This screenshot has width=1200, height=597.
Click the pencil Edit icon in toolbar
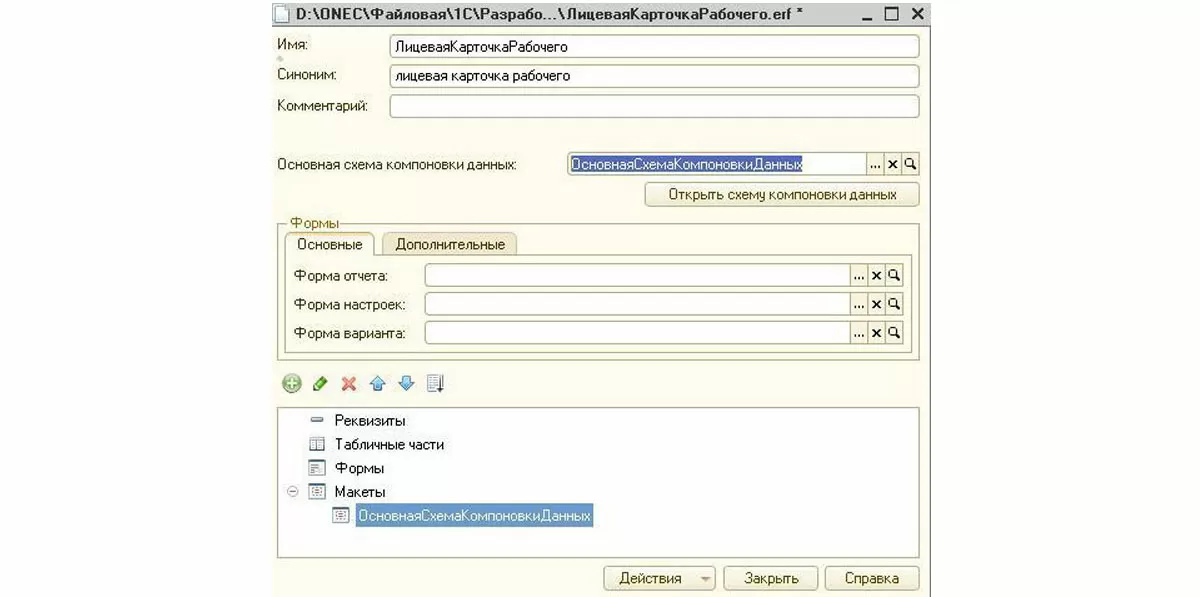pos(320,383)
